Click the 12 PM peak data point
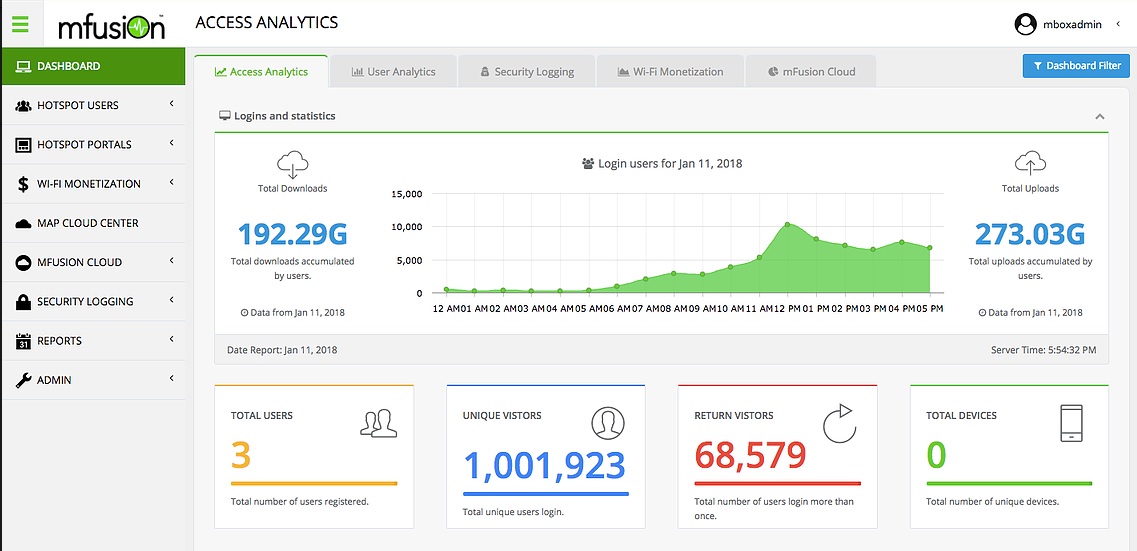 pyautogui.click(x=787, y=225)
